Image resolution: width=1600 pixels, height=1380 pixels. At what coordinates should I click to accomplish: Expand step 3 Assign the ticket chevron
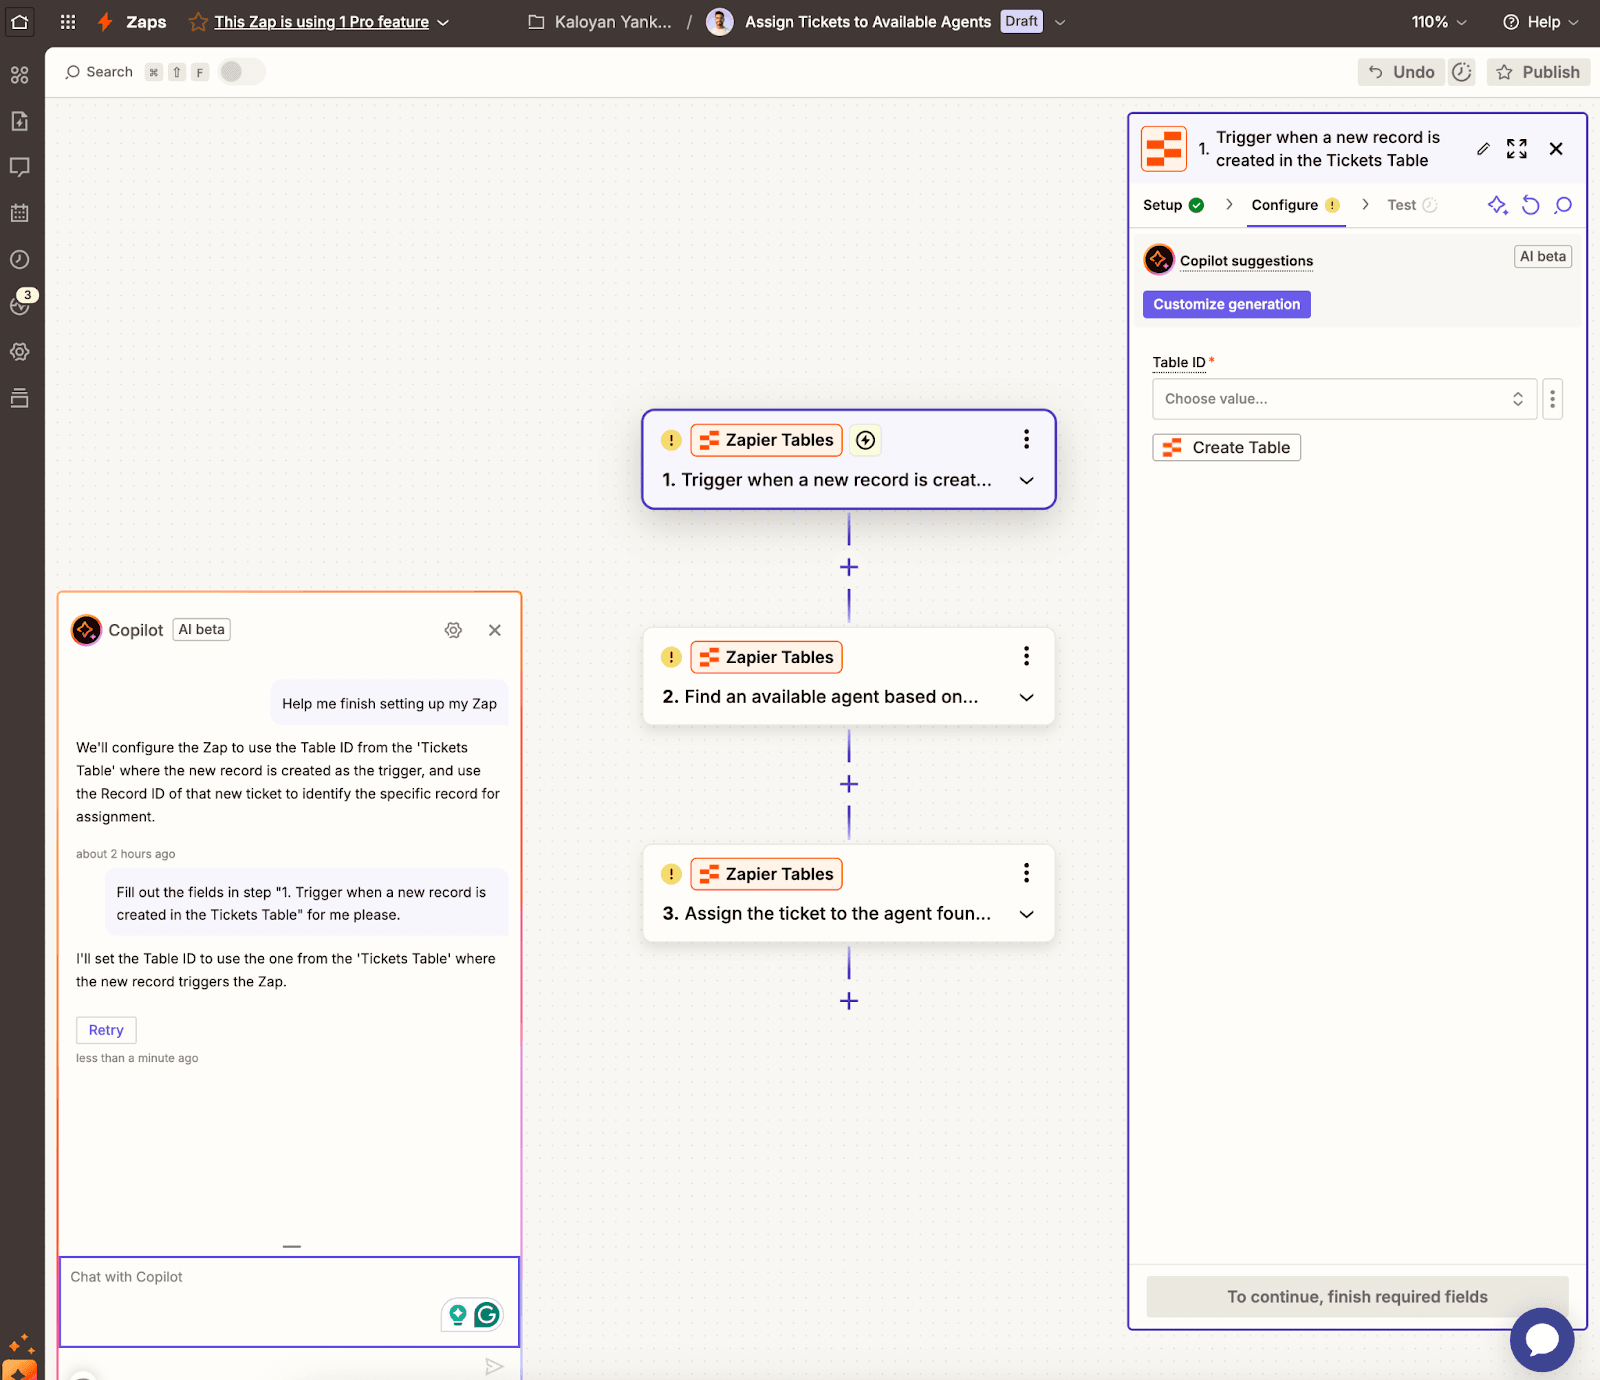[1026, 914]
